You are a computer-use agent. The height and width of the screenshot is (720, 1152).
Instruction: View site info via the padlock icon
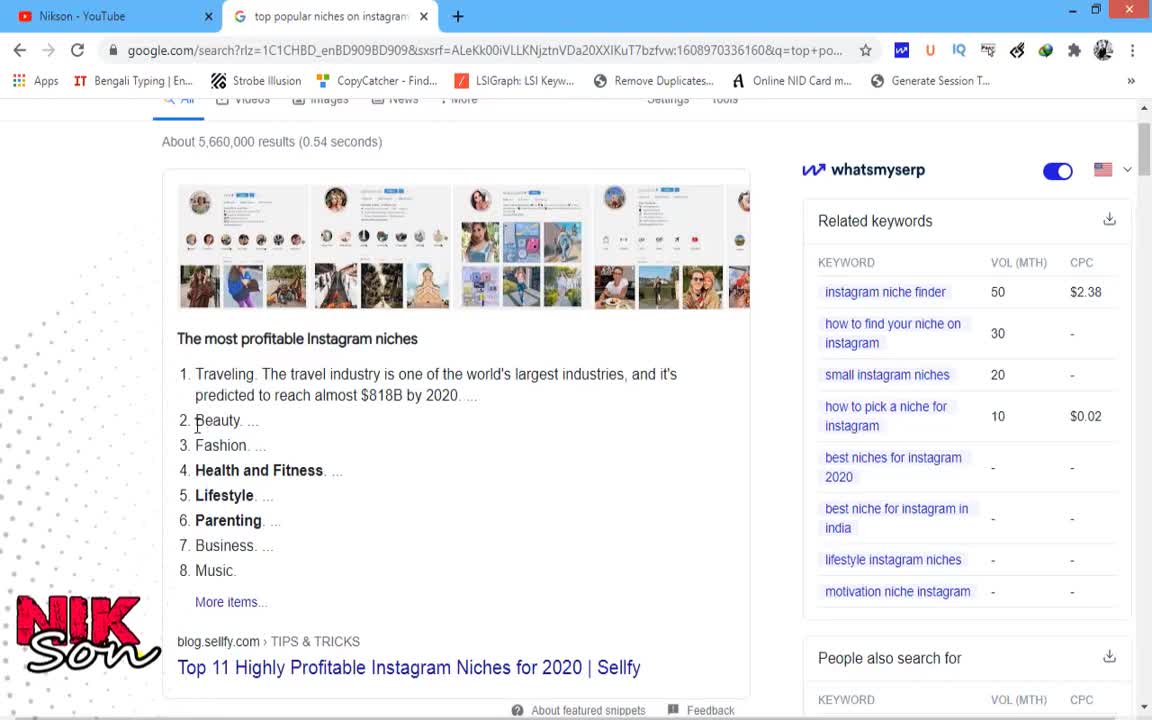click(112, 50)
